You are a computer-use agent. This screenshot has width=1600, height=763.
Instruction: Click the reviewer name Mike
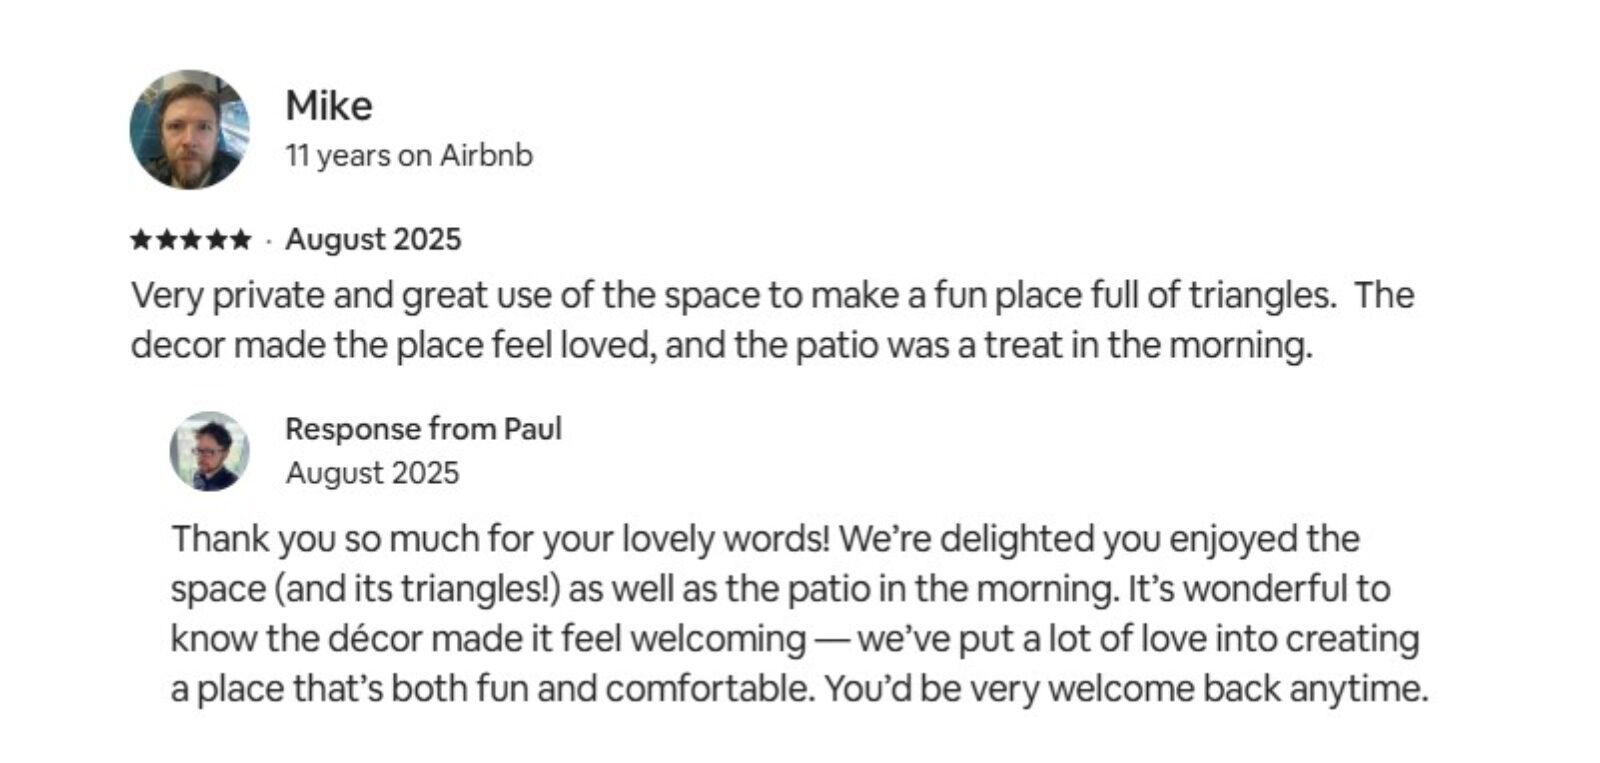point(329,105)
